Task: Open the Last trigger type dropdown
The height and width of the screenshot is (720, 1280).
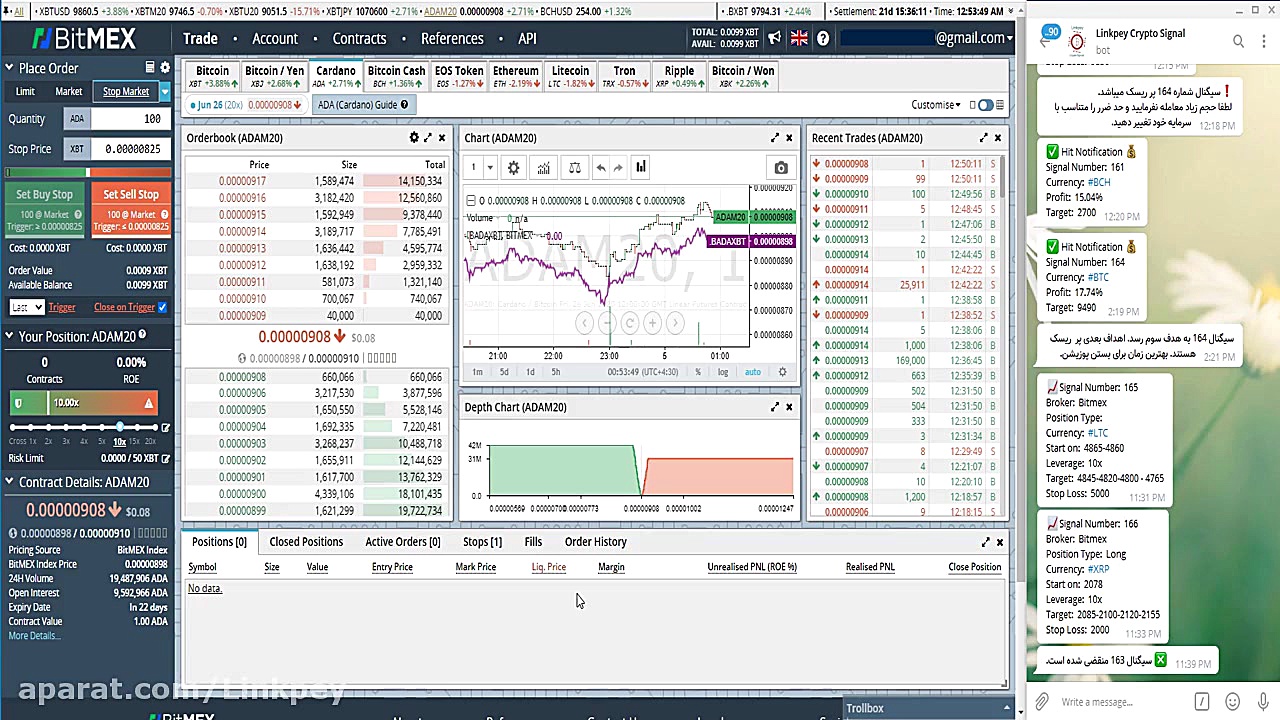Action: (x=27, y=307)
